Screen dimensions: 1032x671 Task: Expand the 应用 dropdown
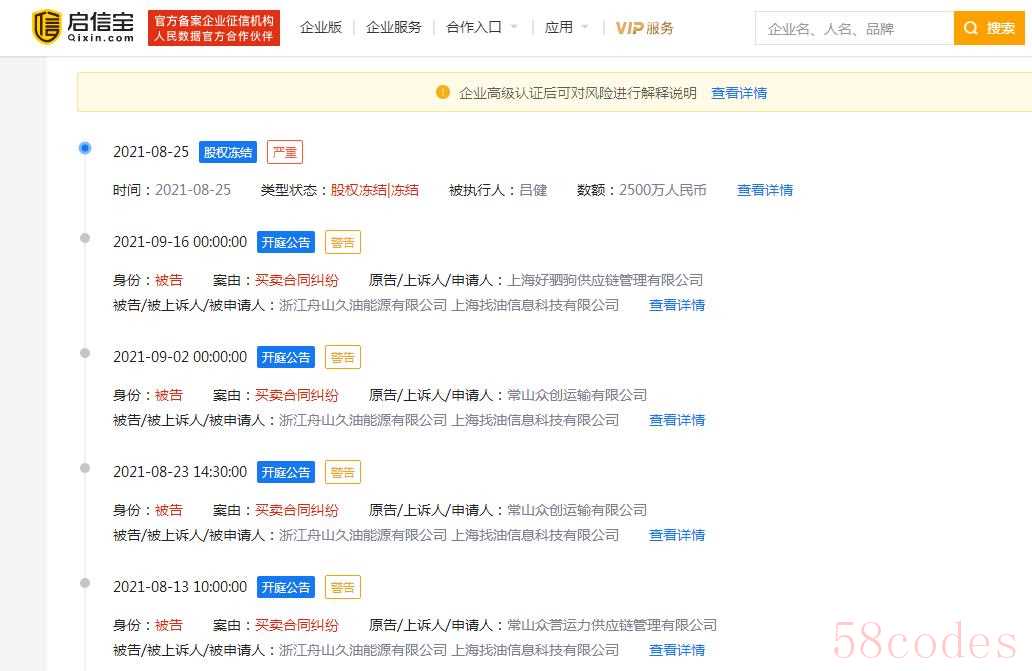[x=565, y=27]
